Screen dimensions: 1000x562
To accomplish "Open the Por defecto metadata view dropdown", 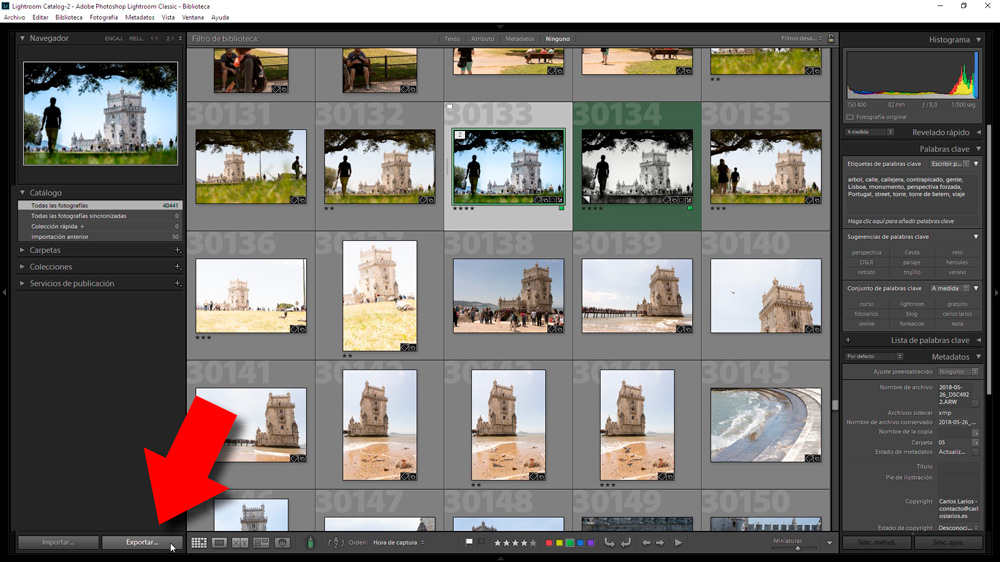I will [874, 357].
